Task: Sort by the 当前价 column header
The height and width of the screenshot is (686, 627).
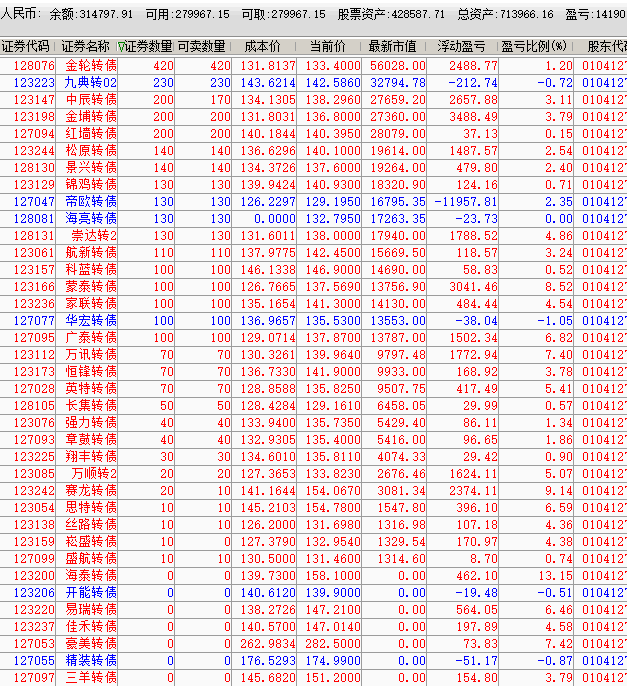Action: [x=328, y=46]
